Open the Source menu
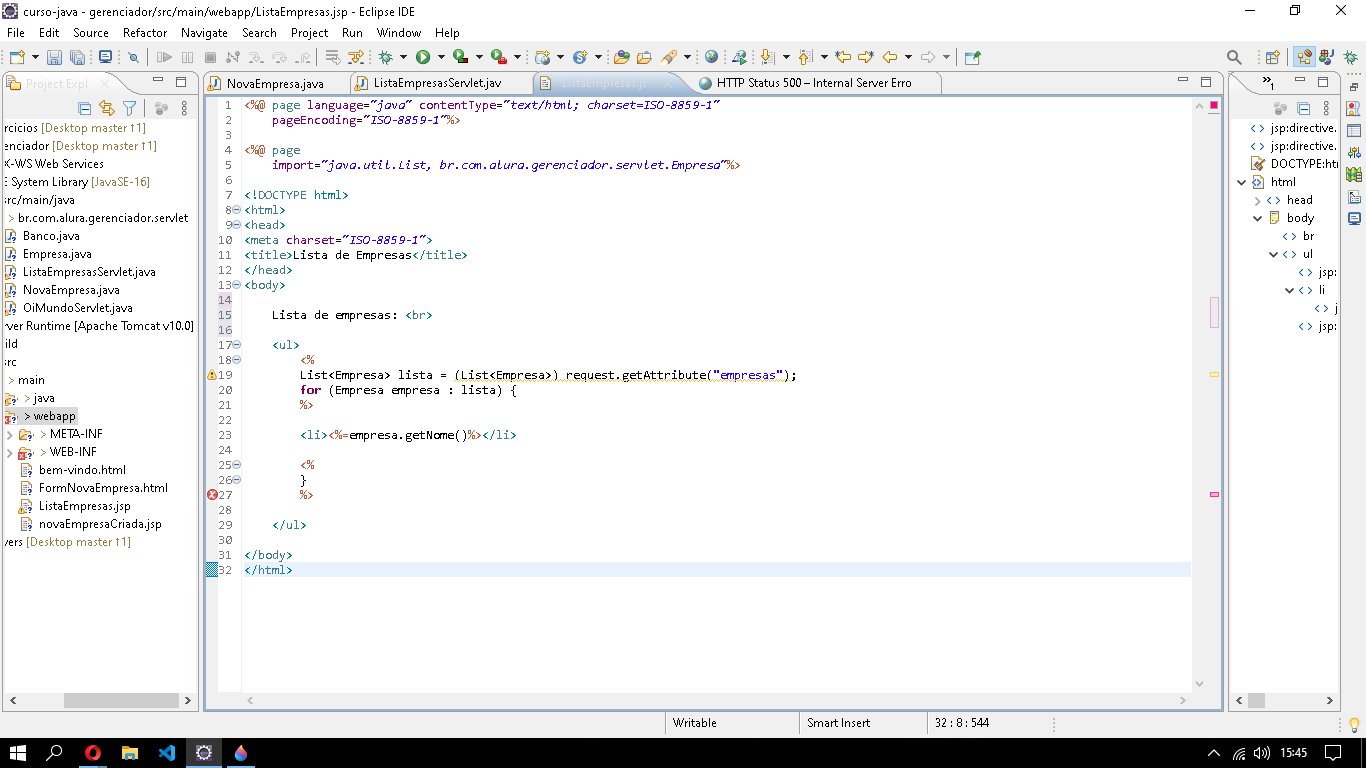 (91, 33)
